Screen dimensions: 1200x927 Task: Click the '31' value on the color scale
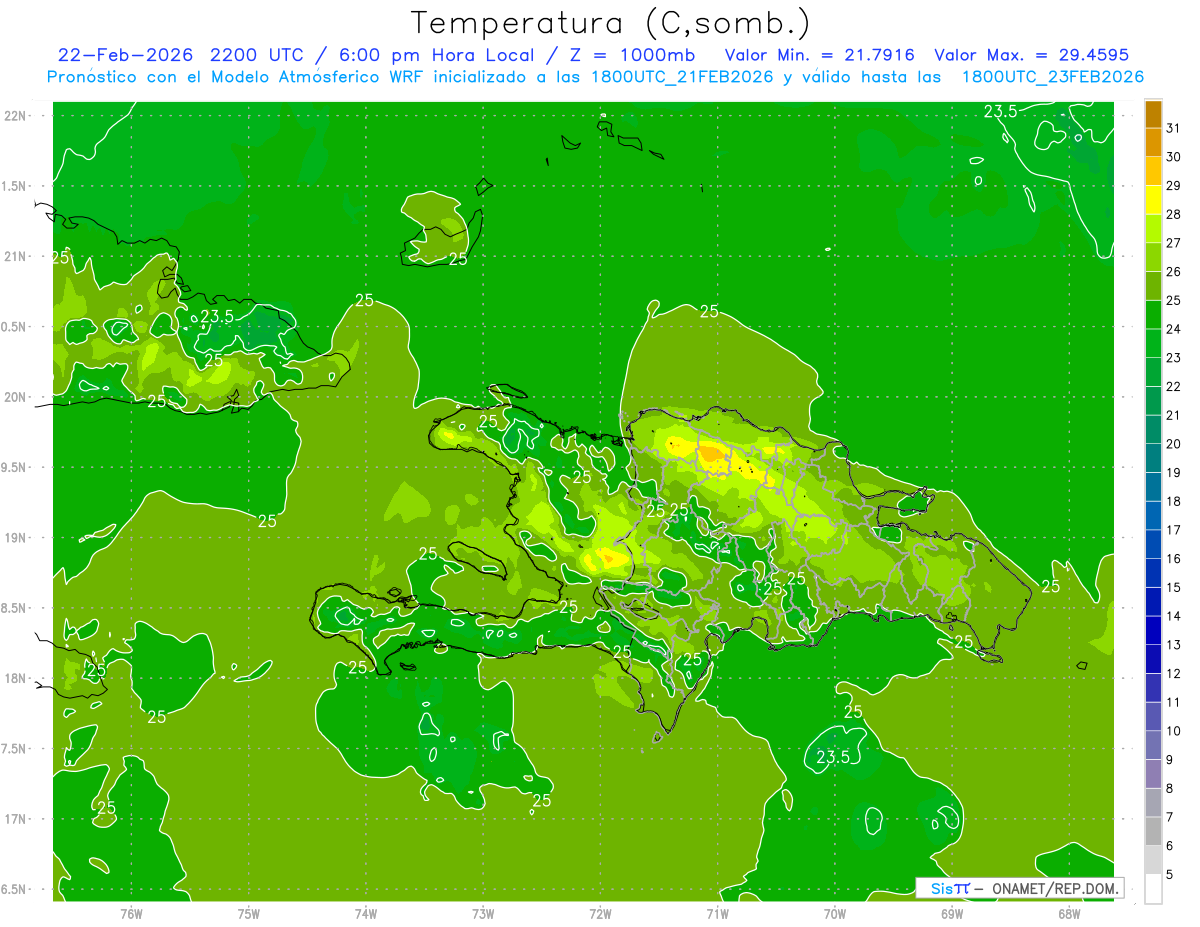pyautogui.click(x=1174, y=128)
